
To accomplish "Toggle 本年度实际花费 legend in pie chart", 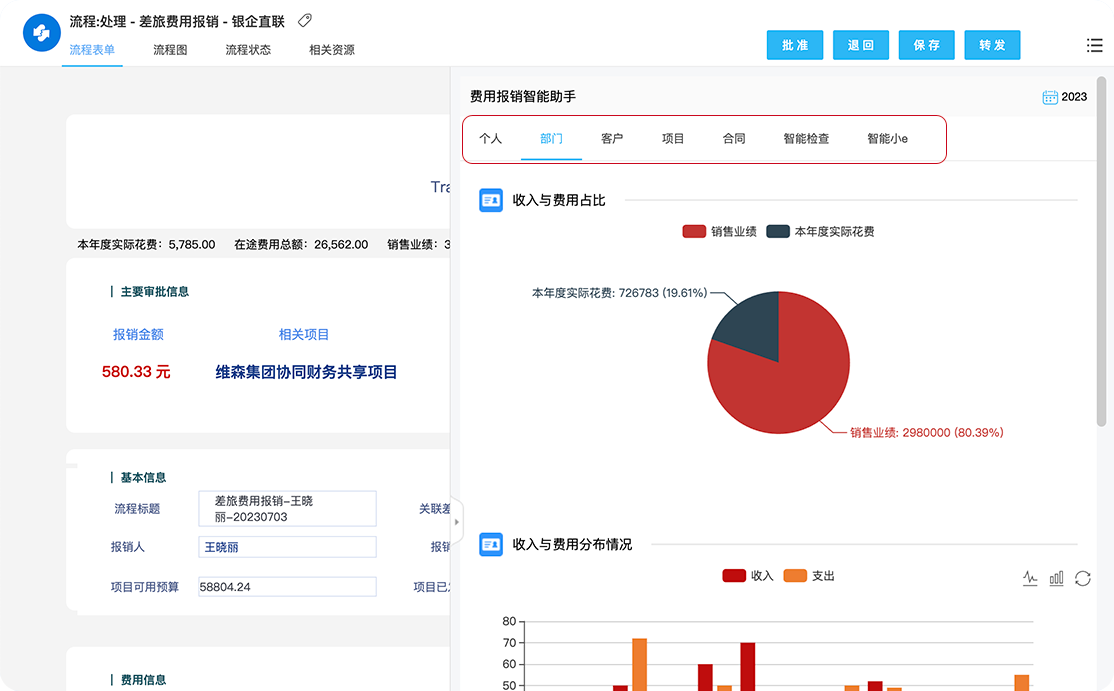I will coord(820,232).
